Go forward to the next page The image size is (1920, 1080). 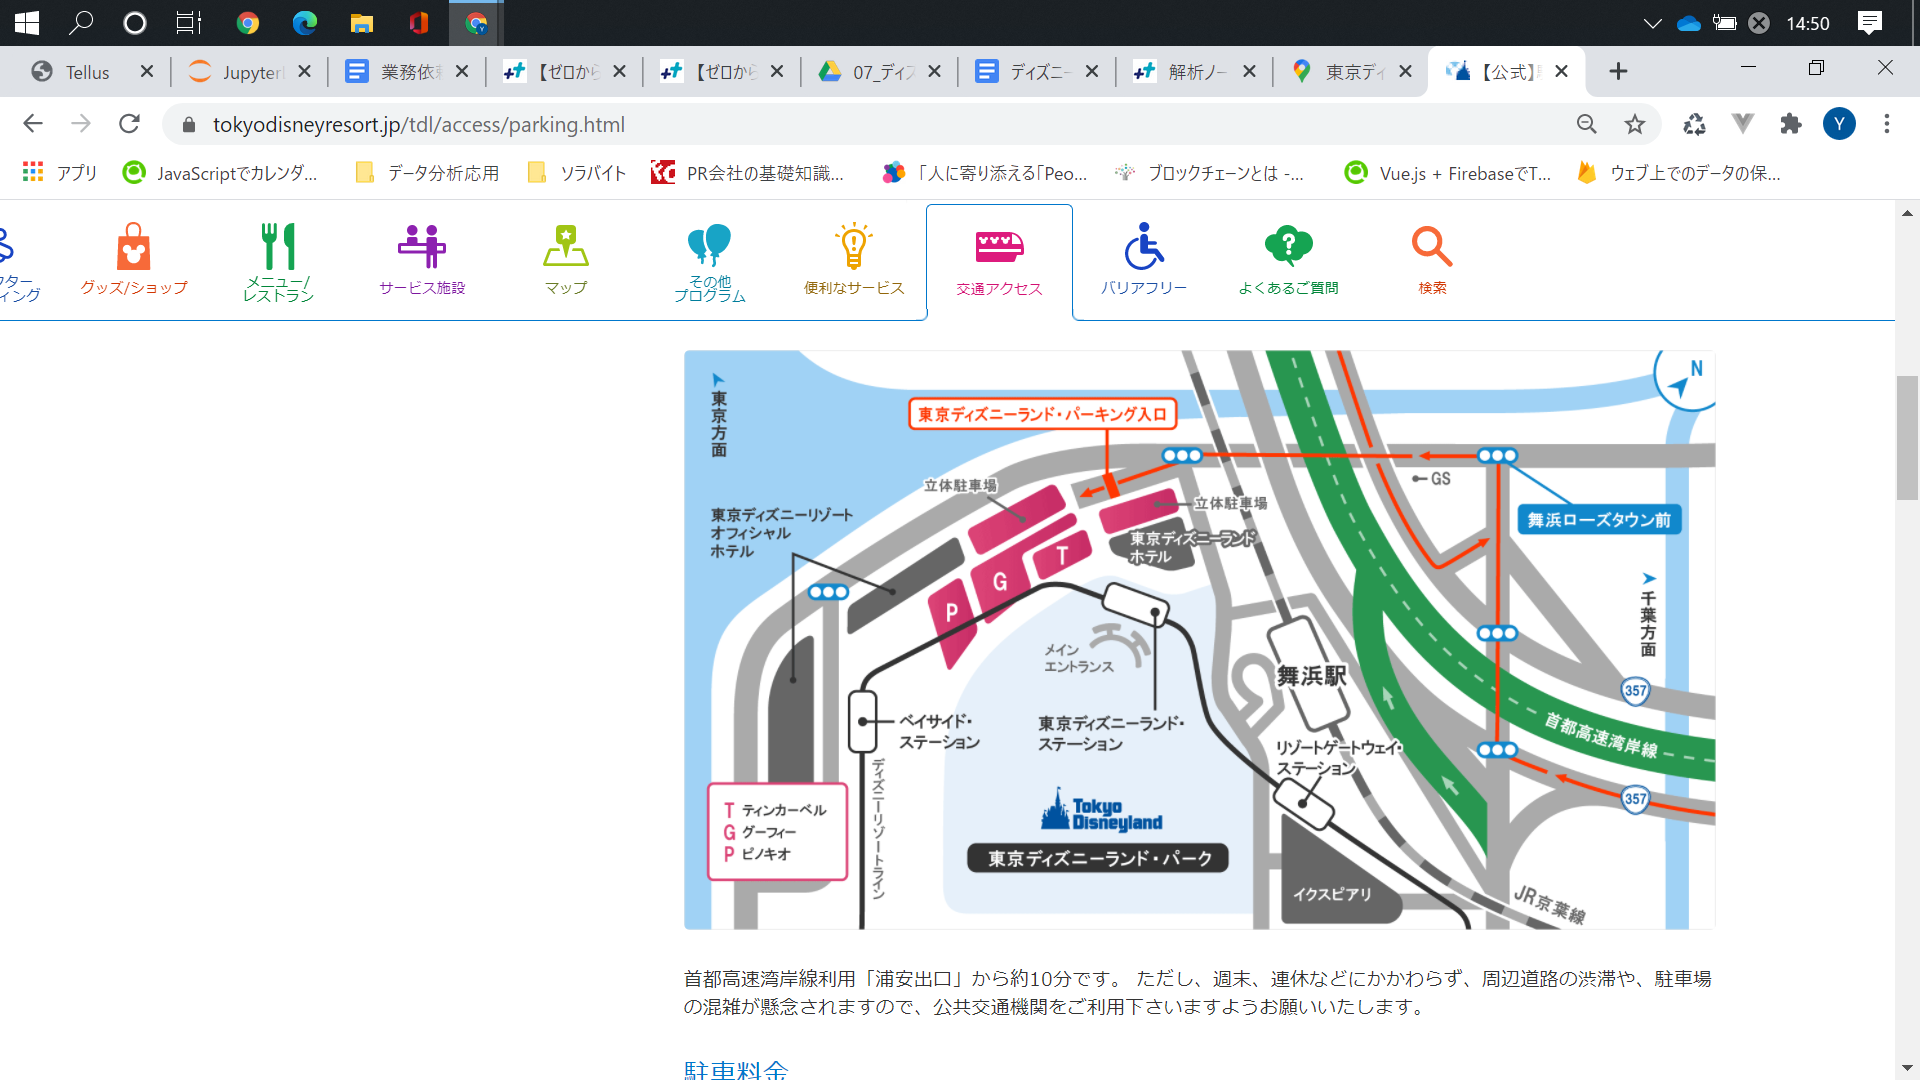(x=81, y=124)
